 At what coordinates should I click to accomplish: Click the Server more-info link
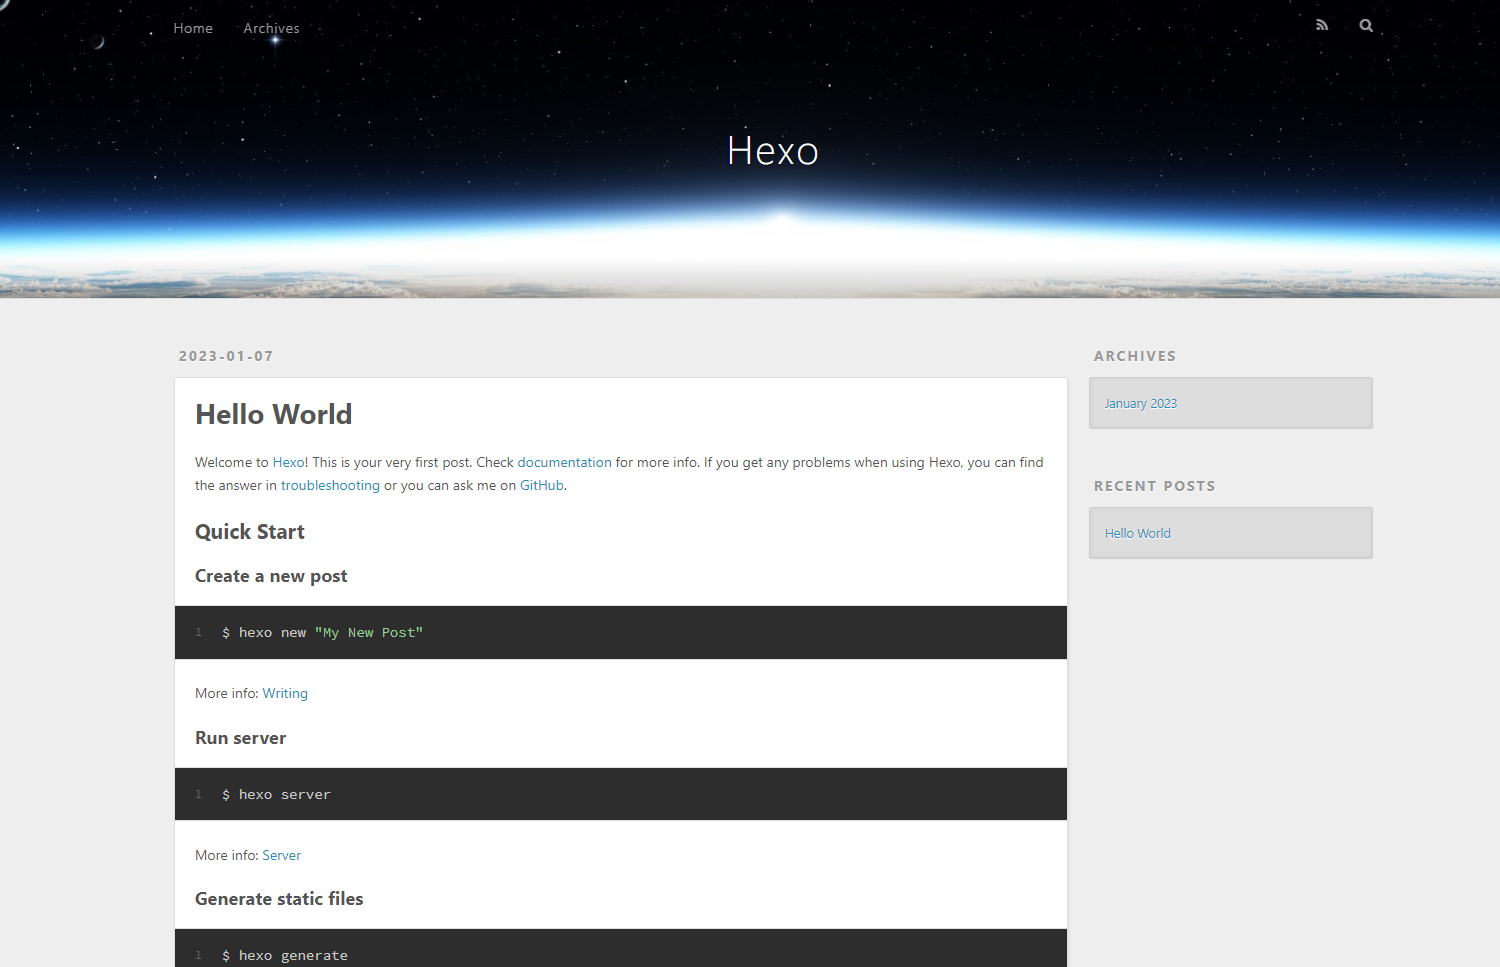point(281,855)
